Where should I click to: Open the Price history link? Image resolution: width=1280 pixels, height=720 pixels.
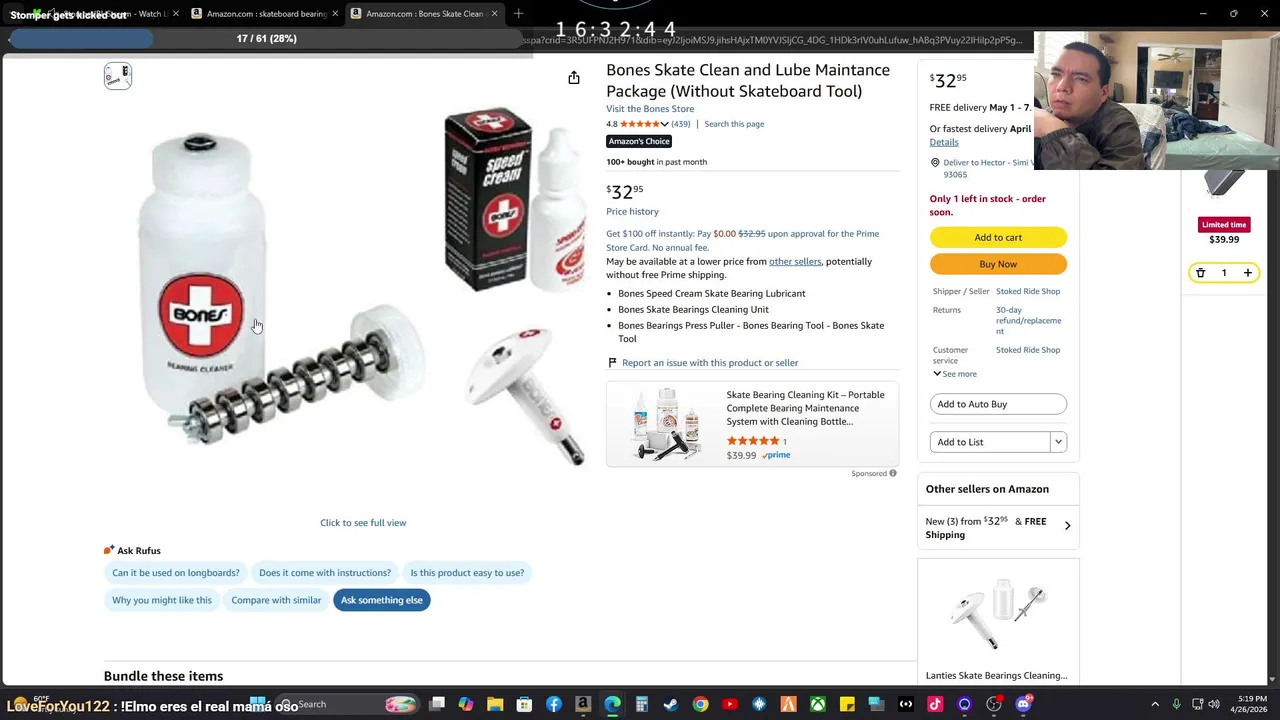tap(632, 212)
